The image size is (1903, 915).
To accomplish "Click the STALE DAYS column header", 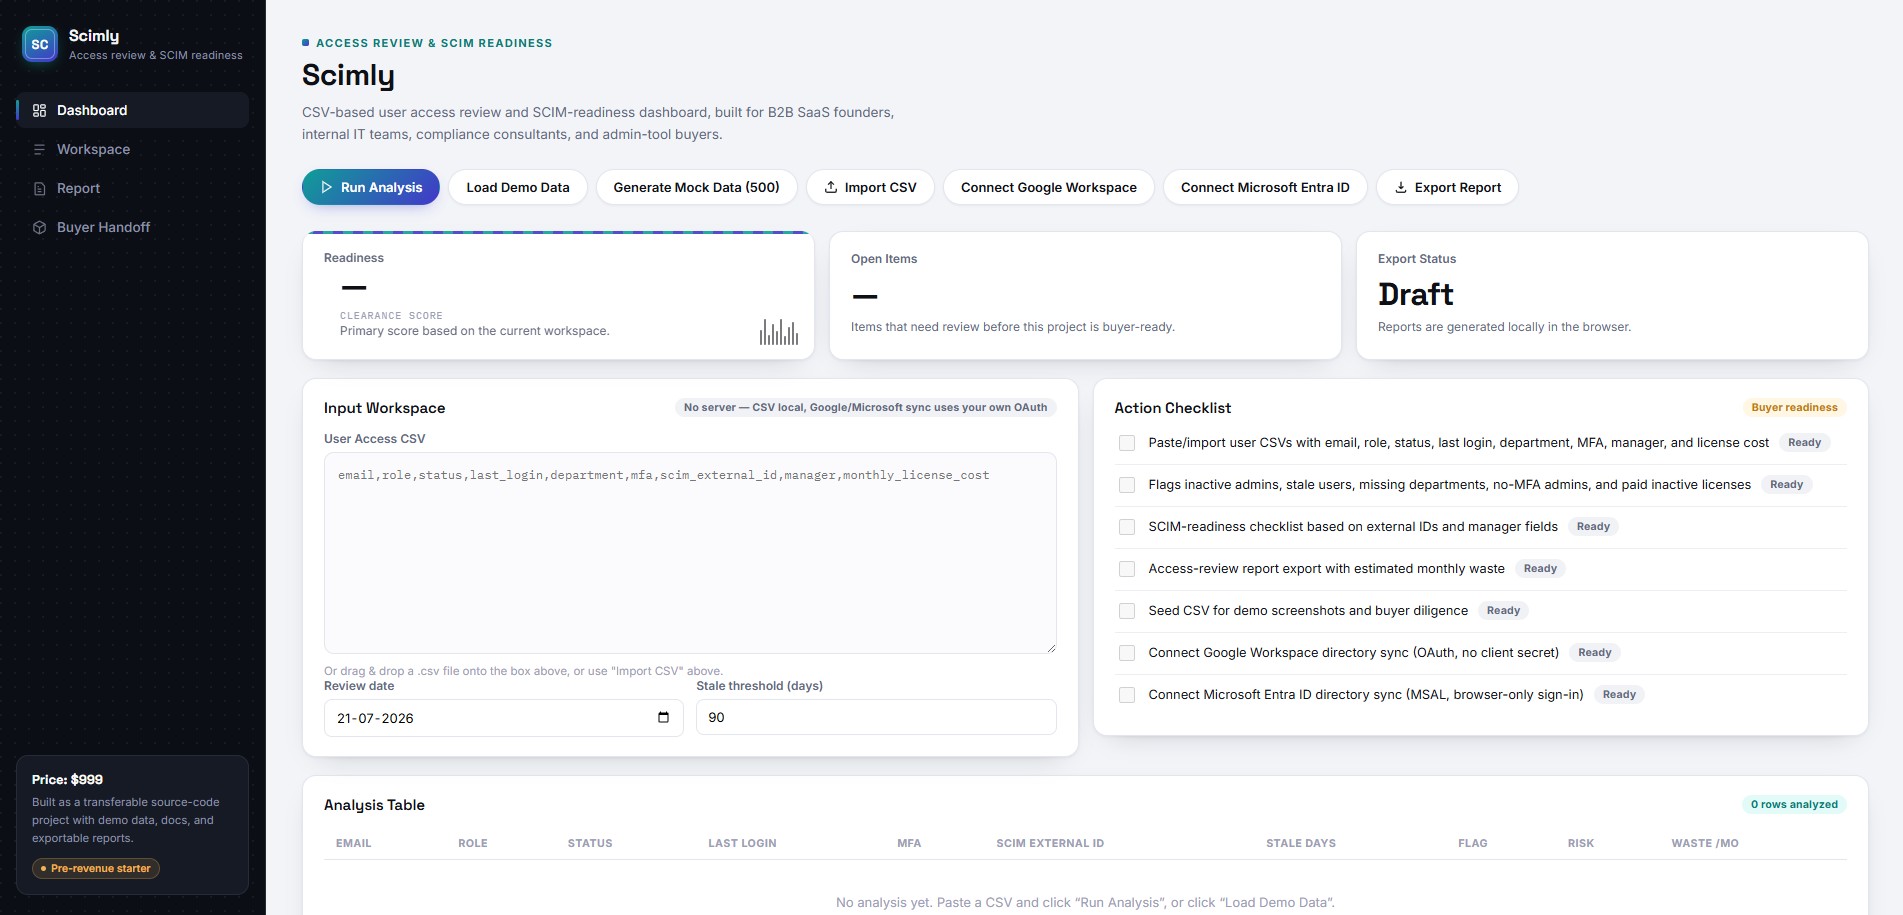I will point(1301,843).
